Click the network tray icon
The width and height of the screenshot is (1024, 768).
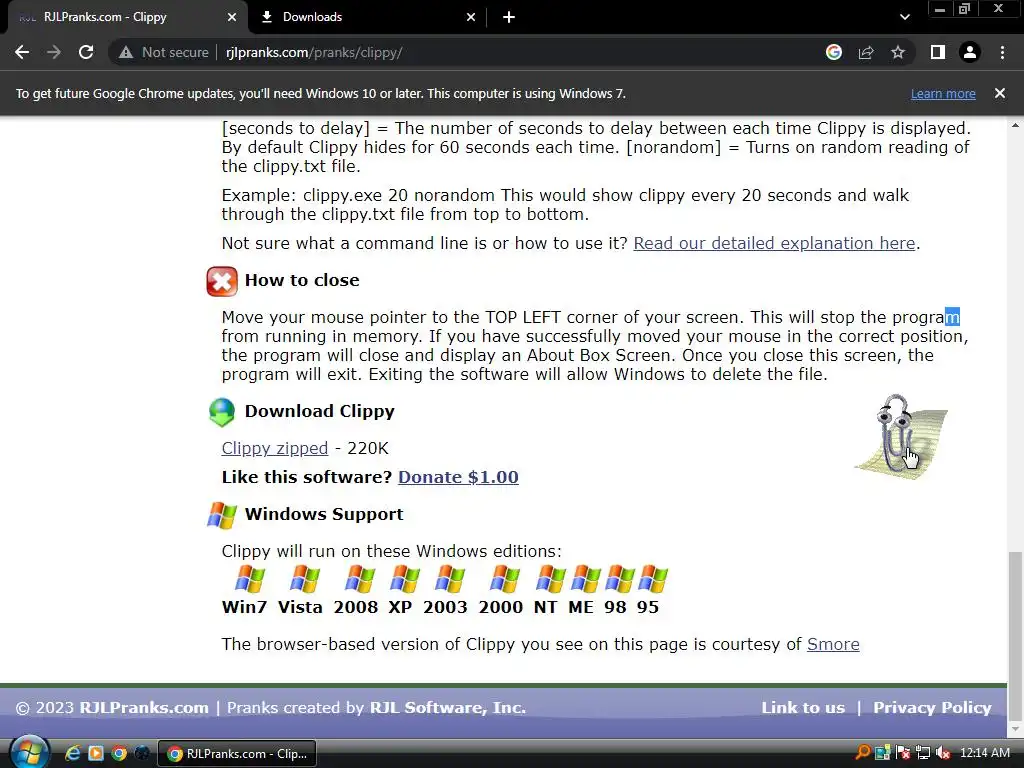pyautogui.click(x=923, y=753)
